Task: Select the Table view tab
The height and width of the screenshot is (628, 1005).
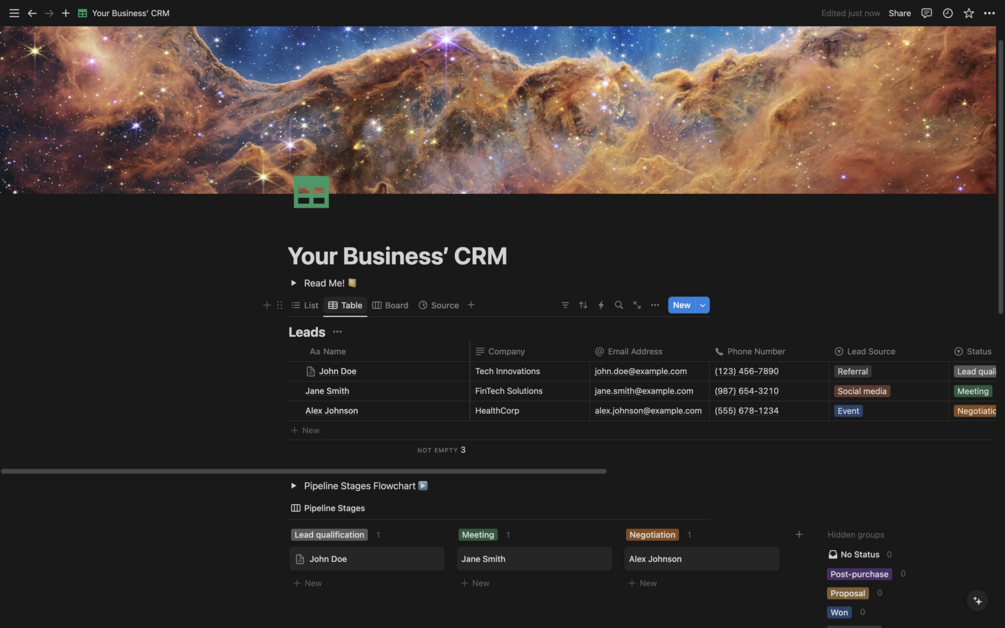Action: pos(345,305)
